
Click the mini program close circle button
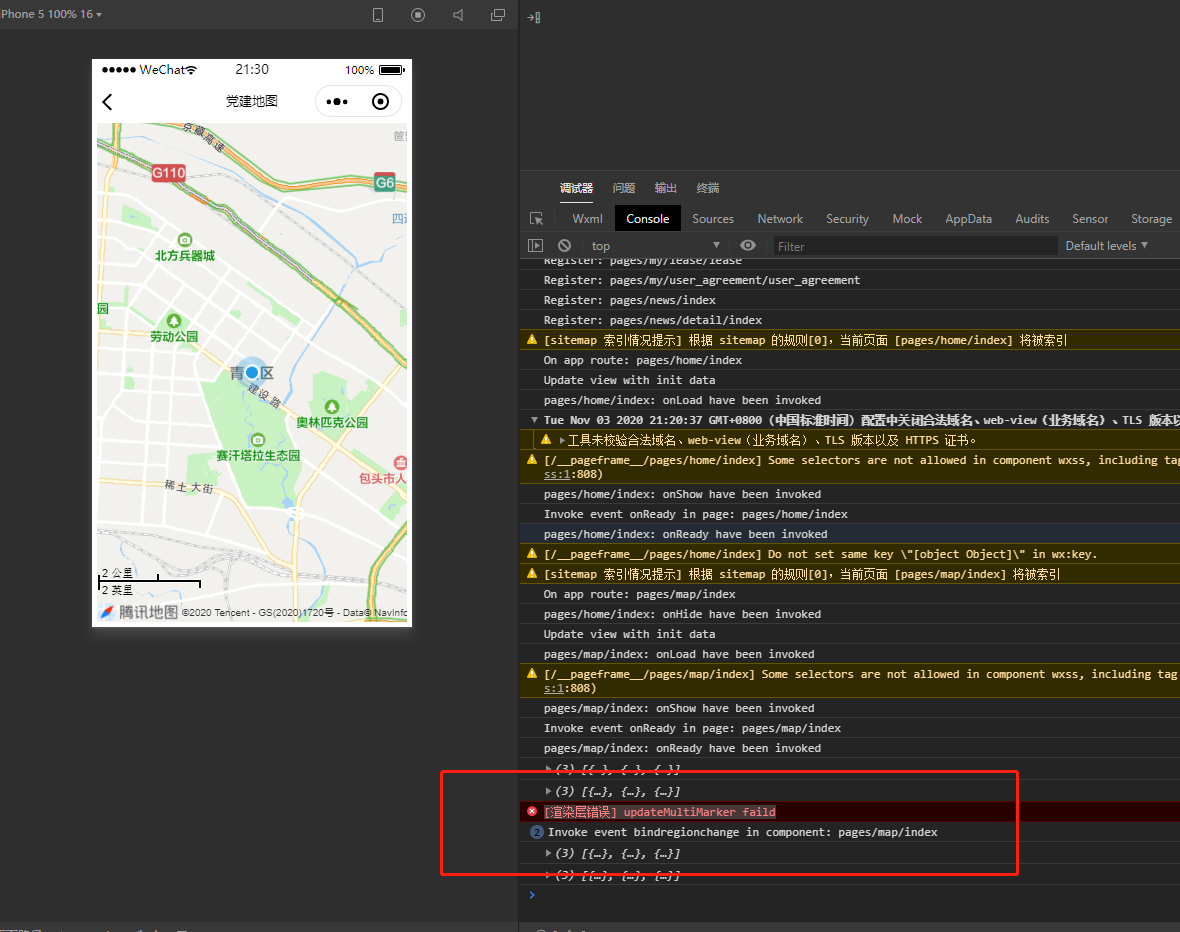pyautogui.click(x=381, y=102)
